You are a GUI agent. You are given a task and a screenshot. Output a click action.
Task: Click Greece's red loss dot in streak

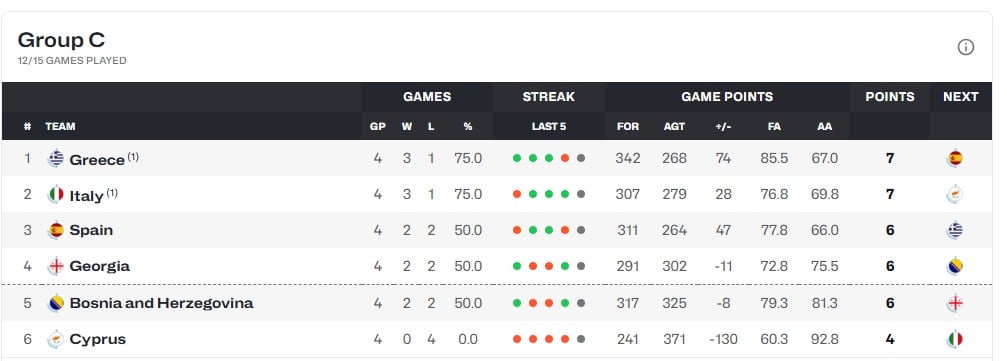pos(565,158)
